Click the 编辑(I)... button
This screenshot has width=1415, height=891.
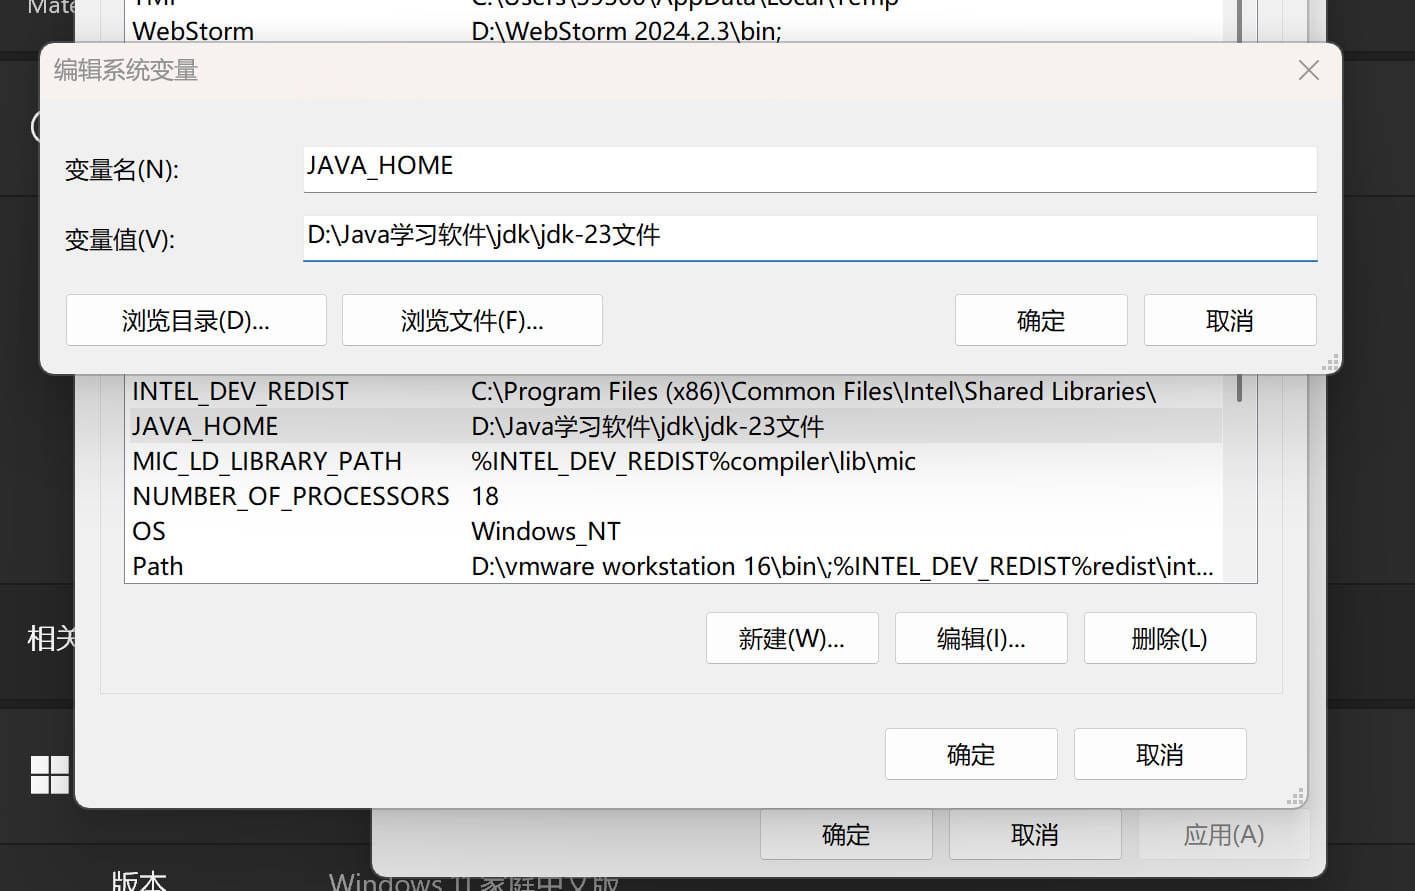click(x=981, y=638)
